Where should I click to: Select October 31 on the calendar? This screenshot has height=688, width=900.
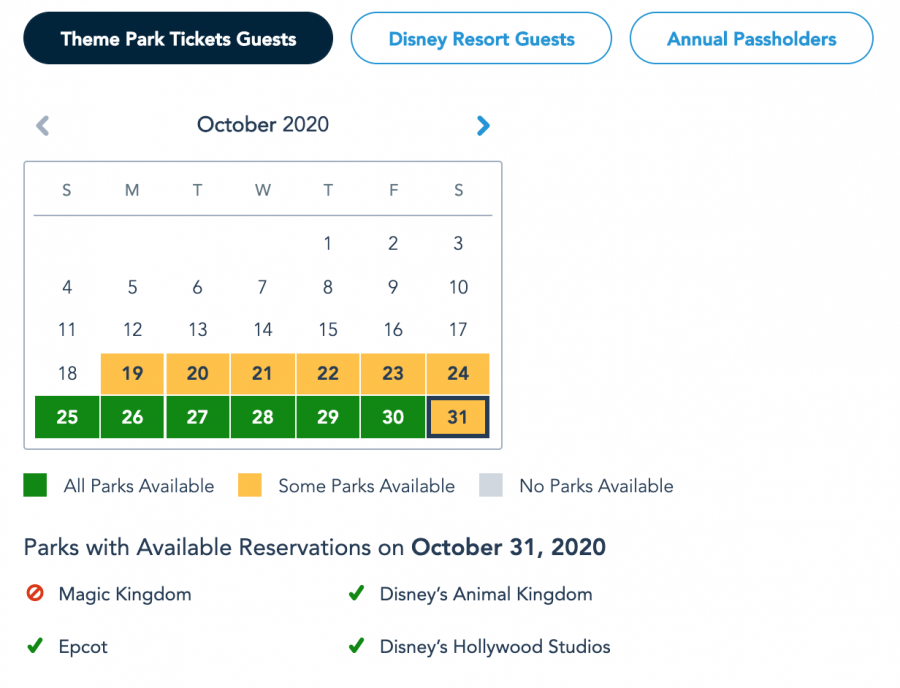click(x=458, y=417)
